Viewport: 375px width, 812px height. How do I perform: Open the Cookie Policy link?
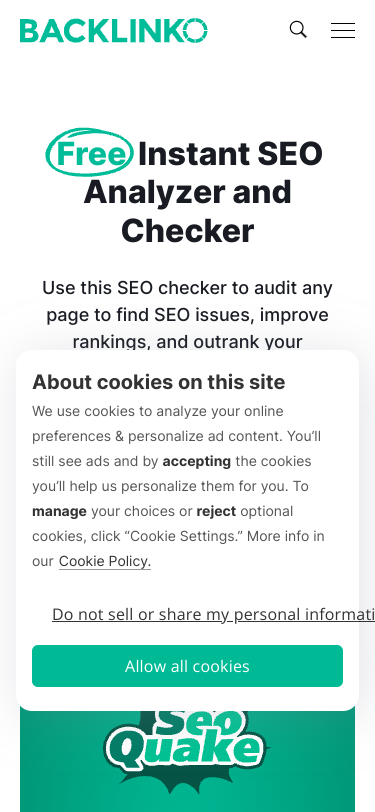coord(105,561)
